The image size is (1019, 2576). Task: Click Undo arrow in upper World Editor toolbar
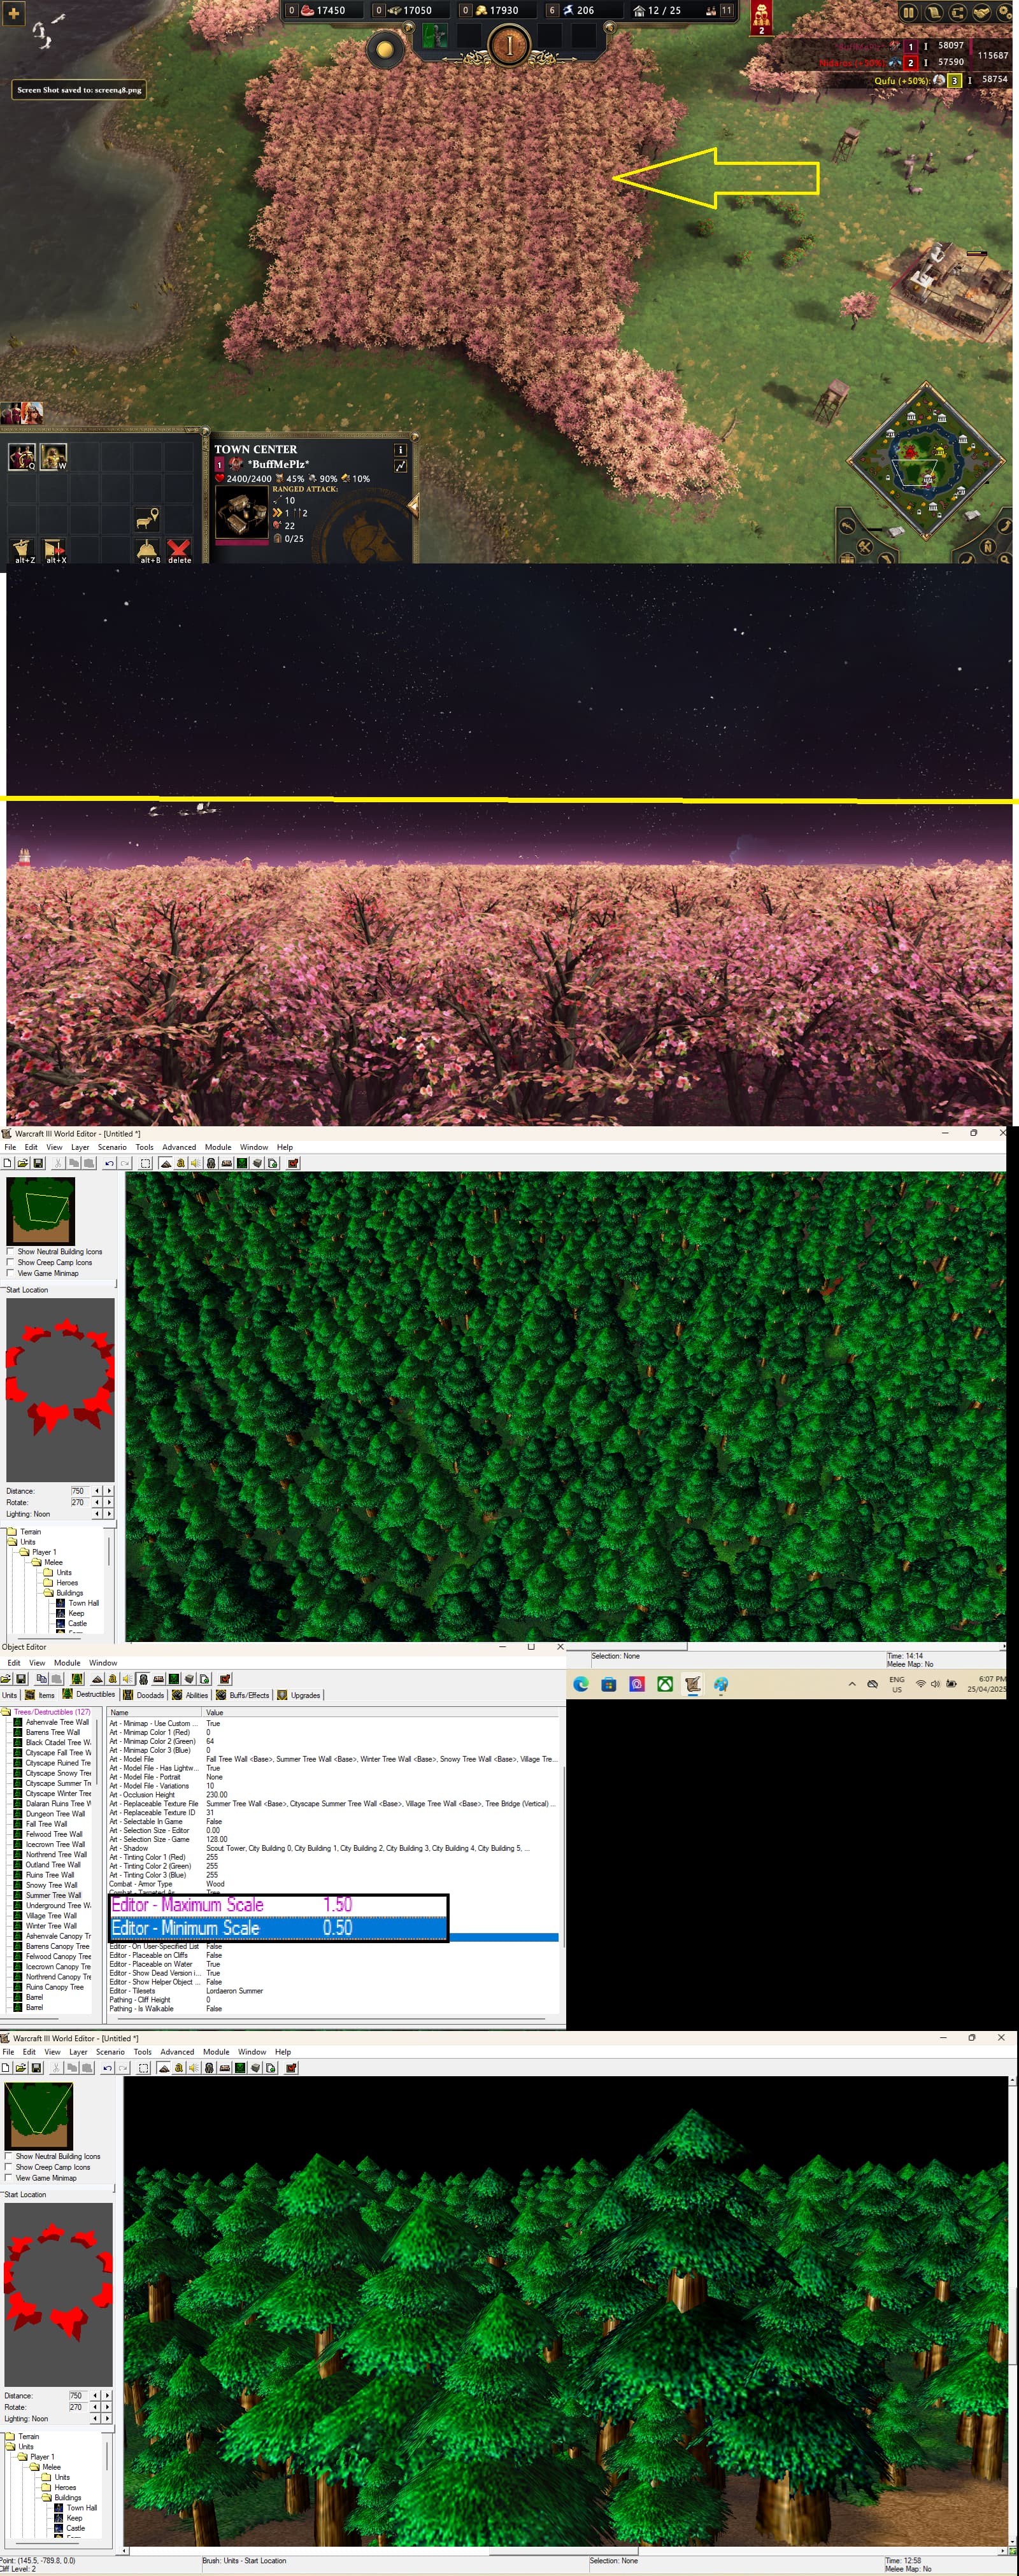point(109,1163)
